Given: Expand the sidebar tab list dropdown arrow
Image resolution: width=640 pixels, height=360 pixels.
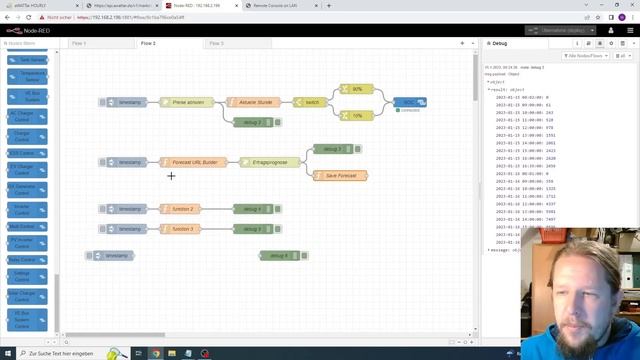Looking at the screenshot, I should click(x=634, y=43).
